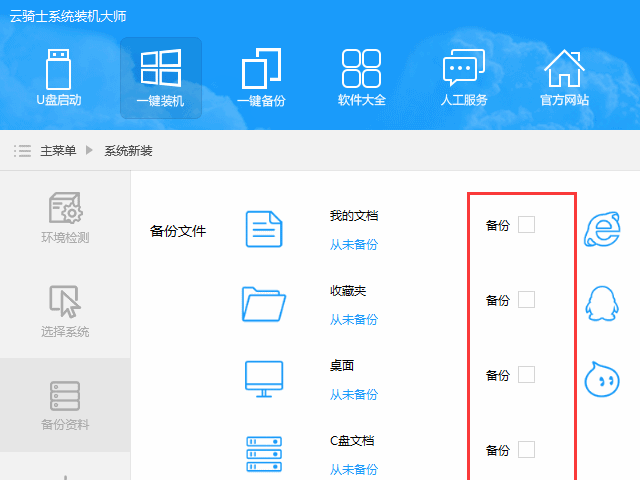Click the QQ penguin icon
This screenshot has width=640, height=480.
(x=602, y=304)
